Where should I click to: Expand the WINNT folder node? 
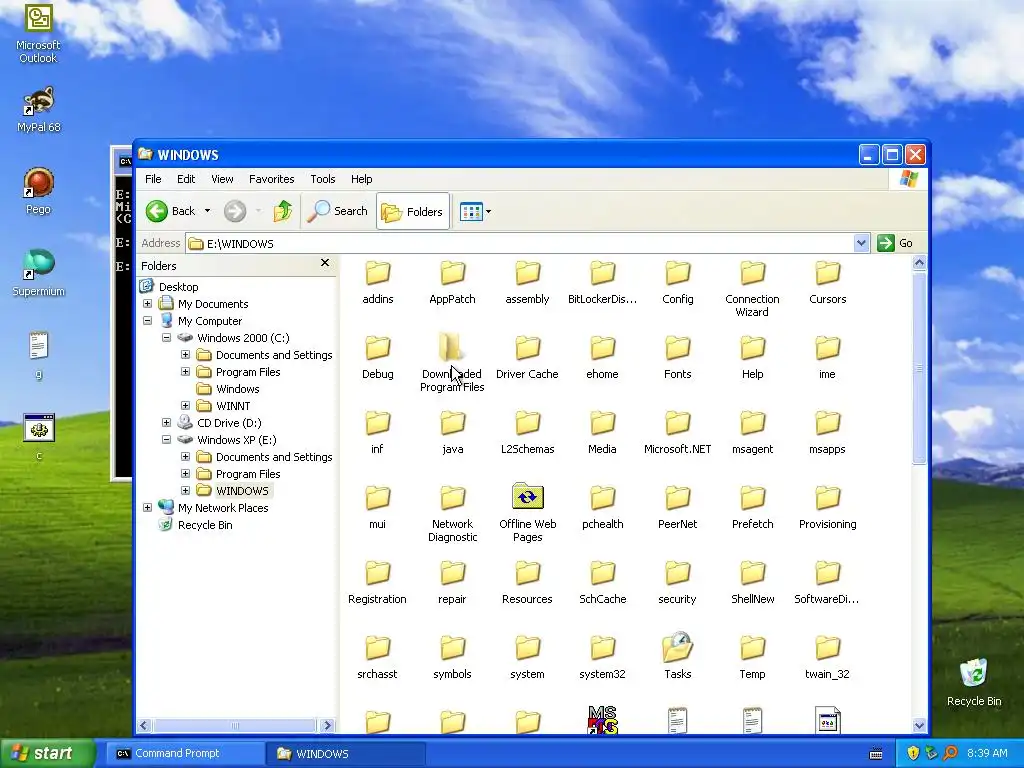185,406
